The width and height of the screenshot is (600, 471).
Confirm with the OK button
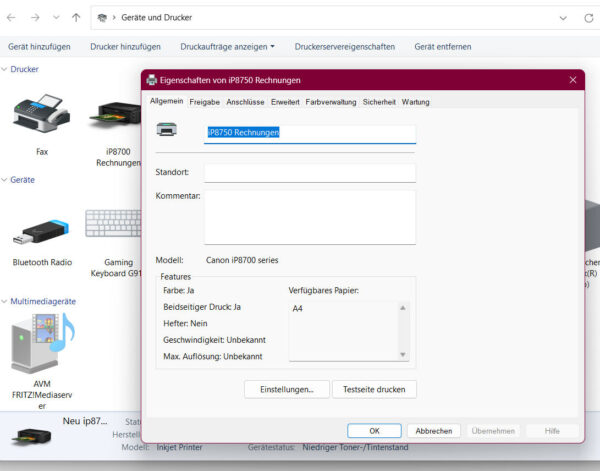point(374,431)
